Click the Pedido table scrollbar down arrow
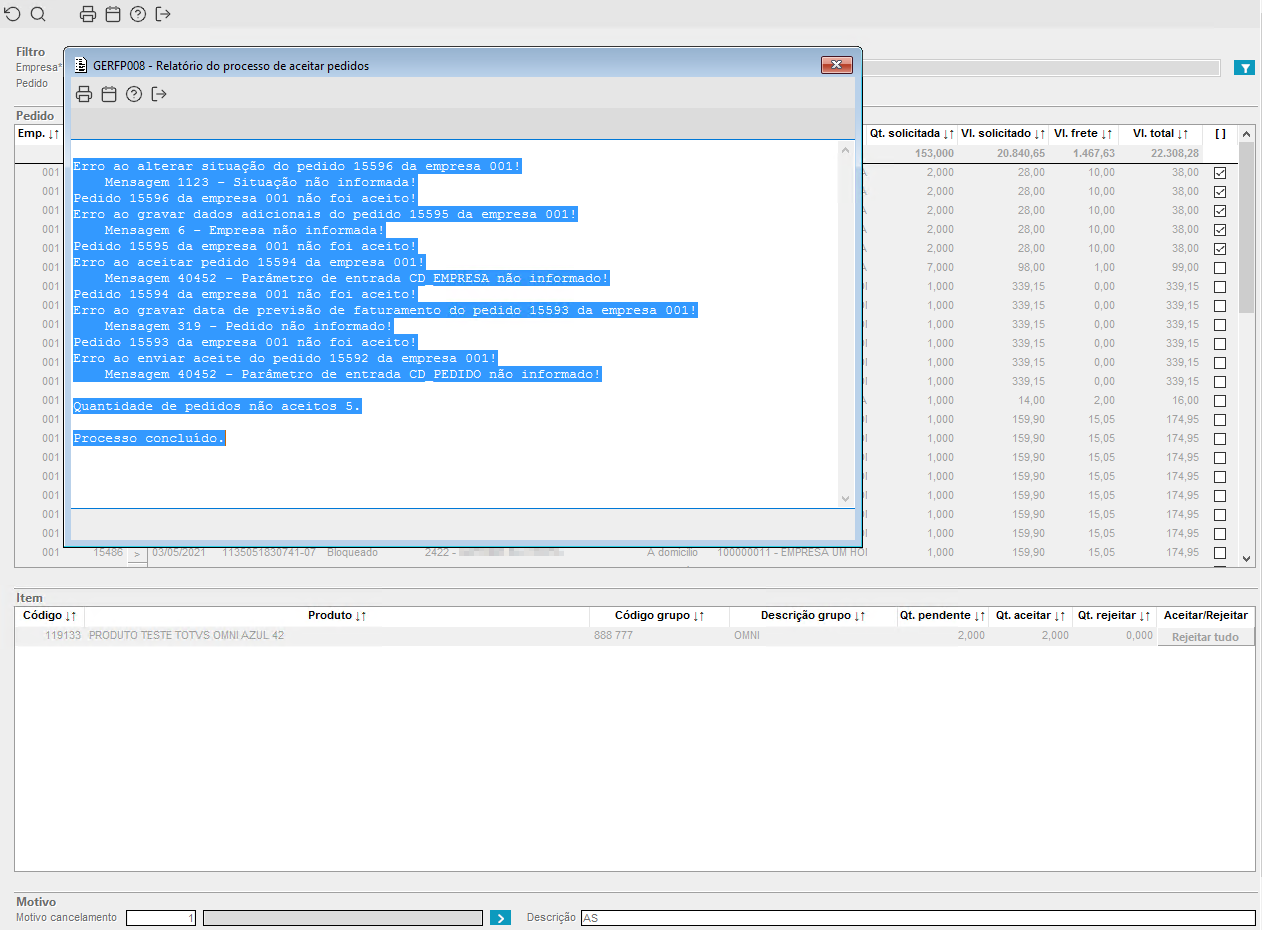This screenshot has width=1262, height=930. click(x=1246, y=559)
